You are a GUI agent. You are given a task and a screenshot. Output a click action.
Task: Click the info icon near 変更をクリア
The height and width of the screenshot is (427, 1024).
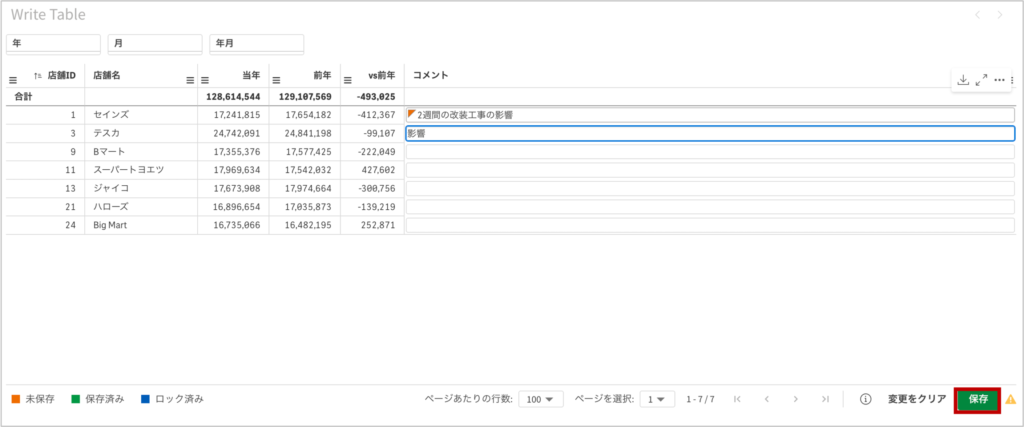[x=865, y=399]
